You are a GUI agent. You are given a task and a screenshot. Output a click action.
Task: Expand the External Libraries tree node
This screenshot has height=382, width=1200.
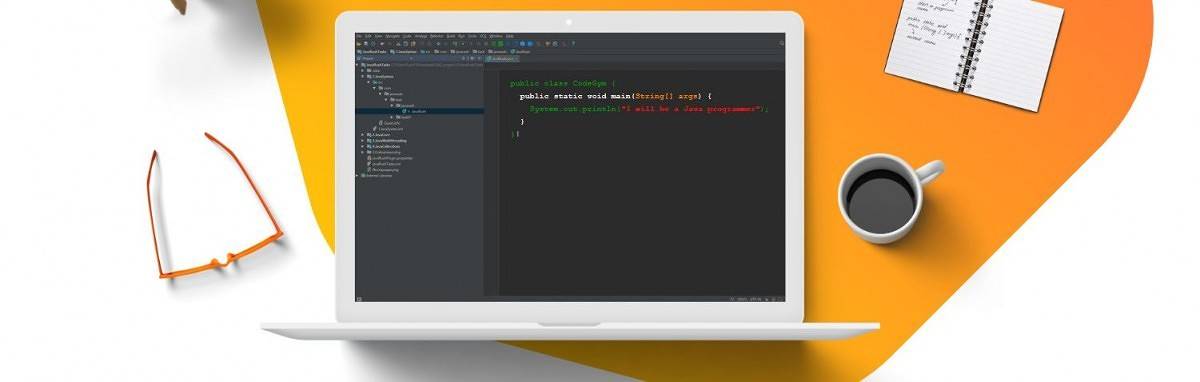(357, 176)
